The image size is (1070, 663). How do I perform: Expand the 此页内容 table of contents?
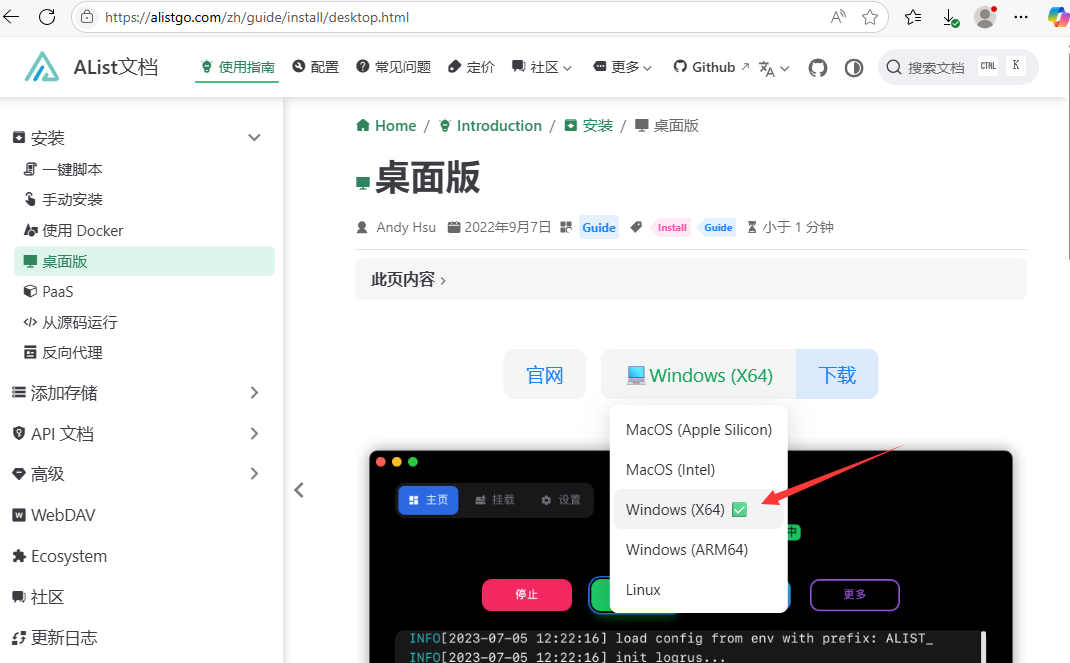coord(691,279)
